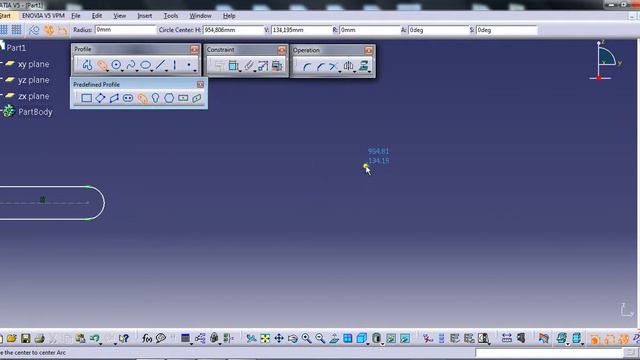Image resolution: width=640 pixels, height=360 pixels.
Task: Open the Start menu
Action: 5,16
